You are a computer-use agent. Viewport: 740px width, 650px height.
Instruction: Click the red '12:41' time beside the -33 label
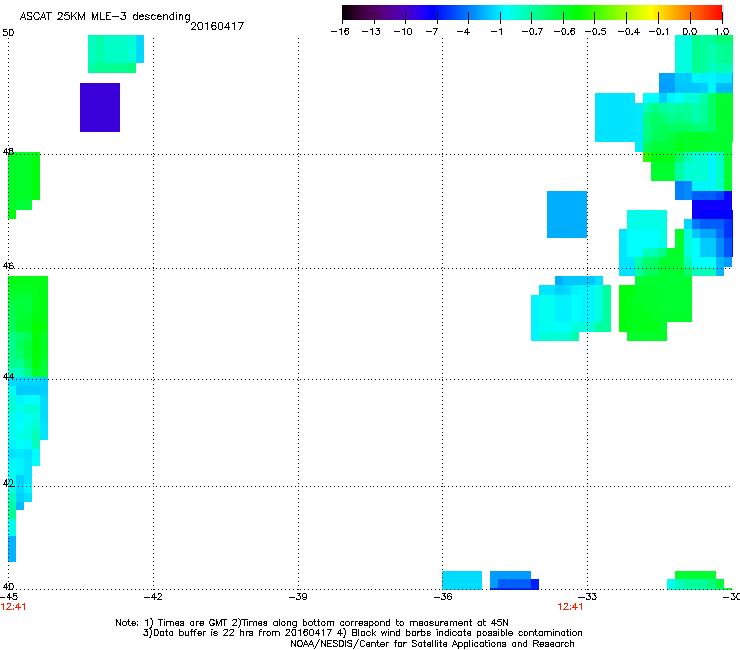pos(570,607)
